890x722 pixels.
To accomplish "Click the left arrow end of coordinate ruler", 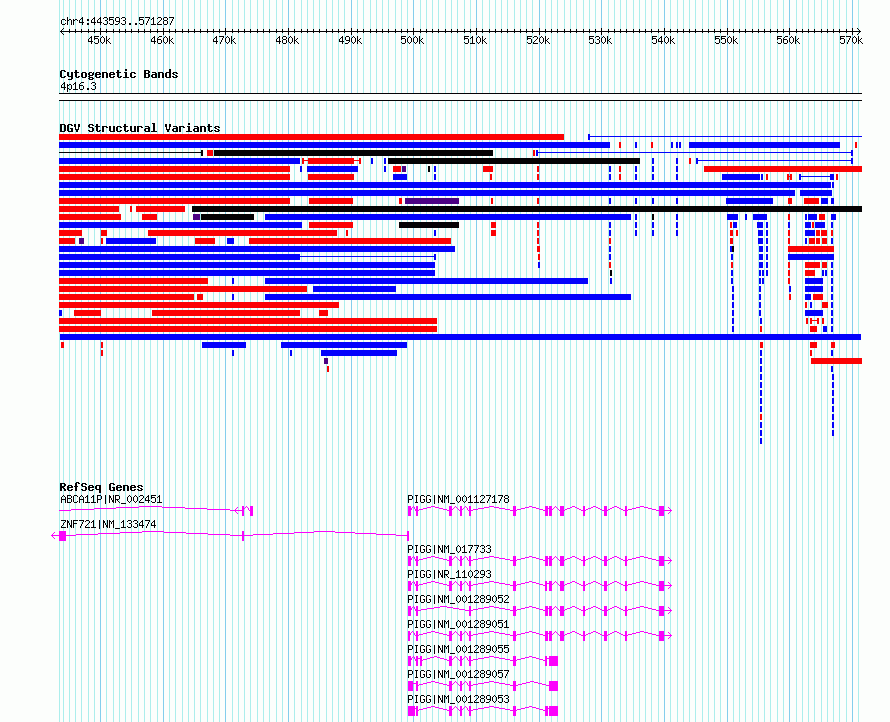I will click(62, 31).
